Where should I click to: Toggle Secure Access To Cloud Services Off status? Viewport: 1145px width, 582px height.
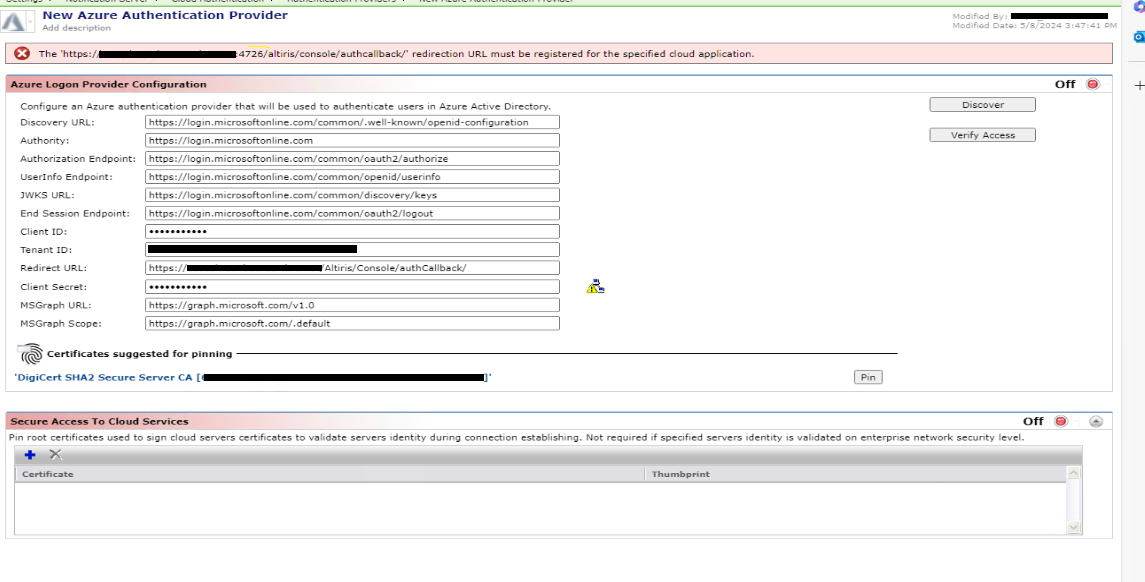(x=1061, y=421)
